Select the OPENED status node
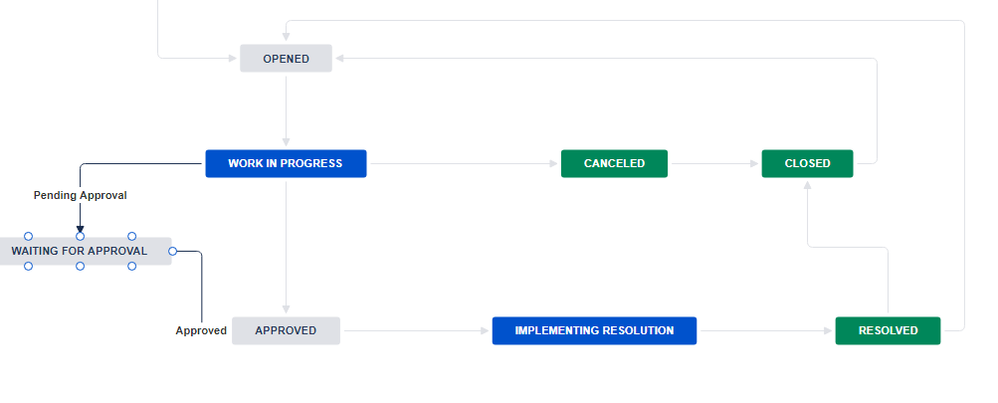 [286, 59]
